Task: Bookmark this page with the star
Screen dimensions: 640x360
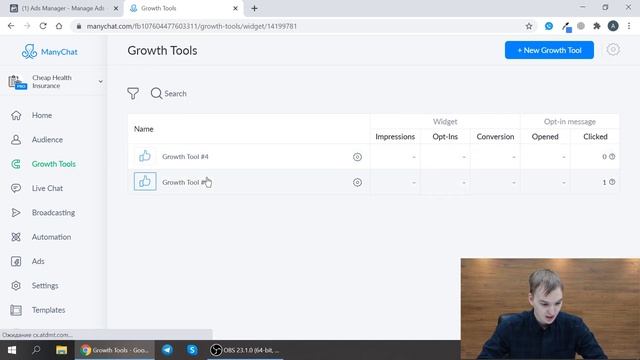Action: [529, 26]
